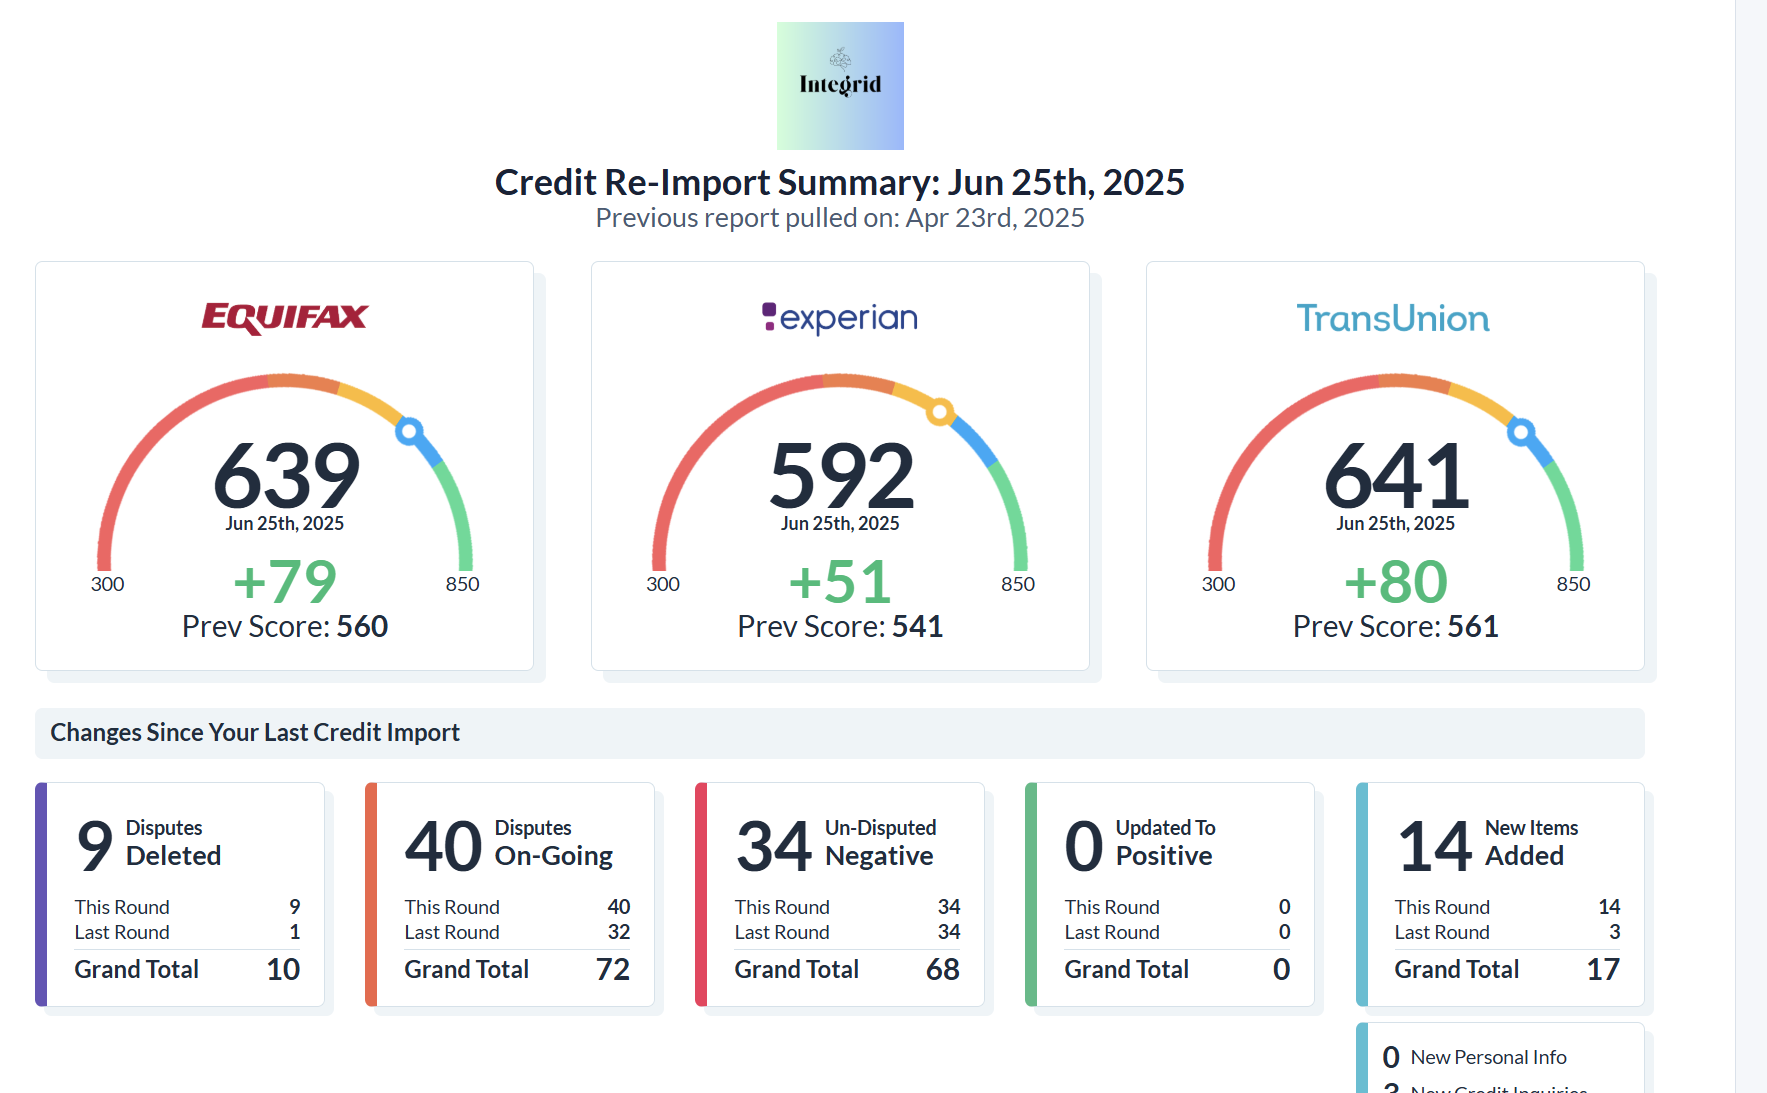This screenshot has width=1767, height=1093.
Task: Click the TransUnion logo
Action: [1393, 318]
